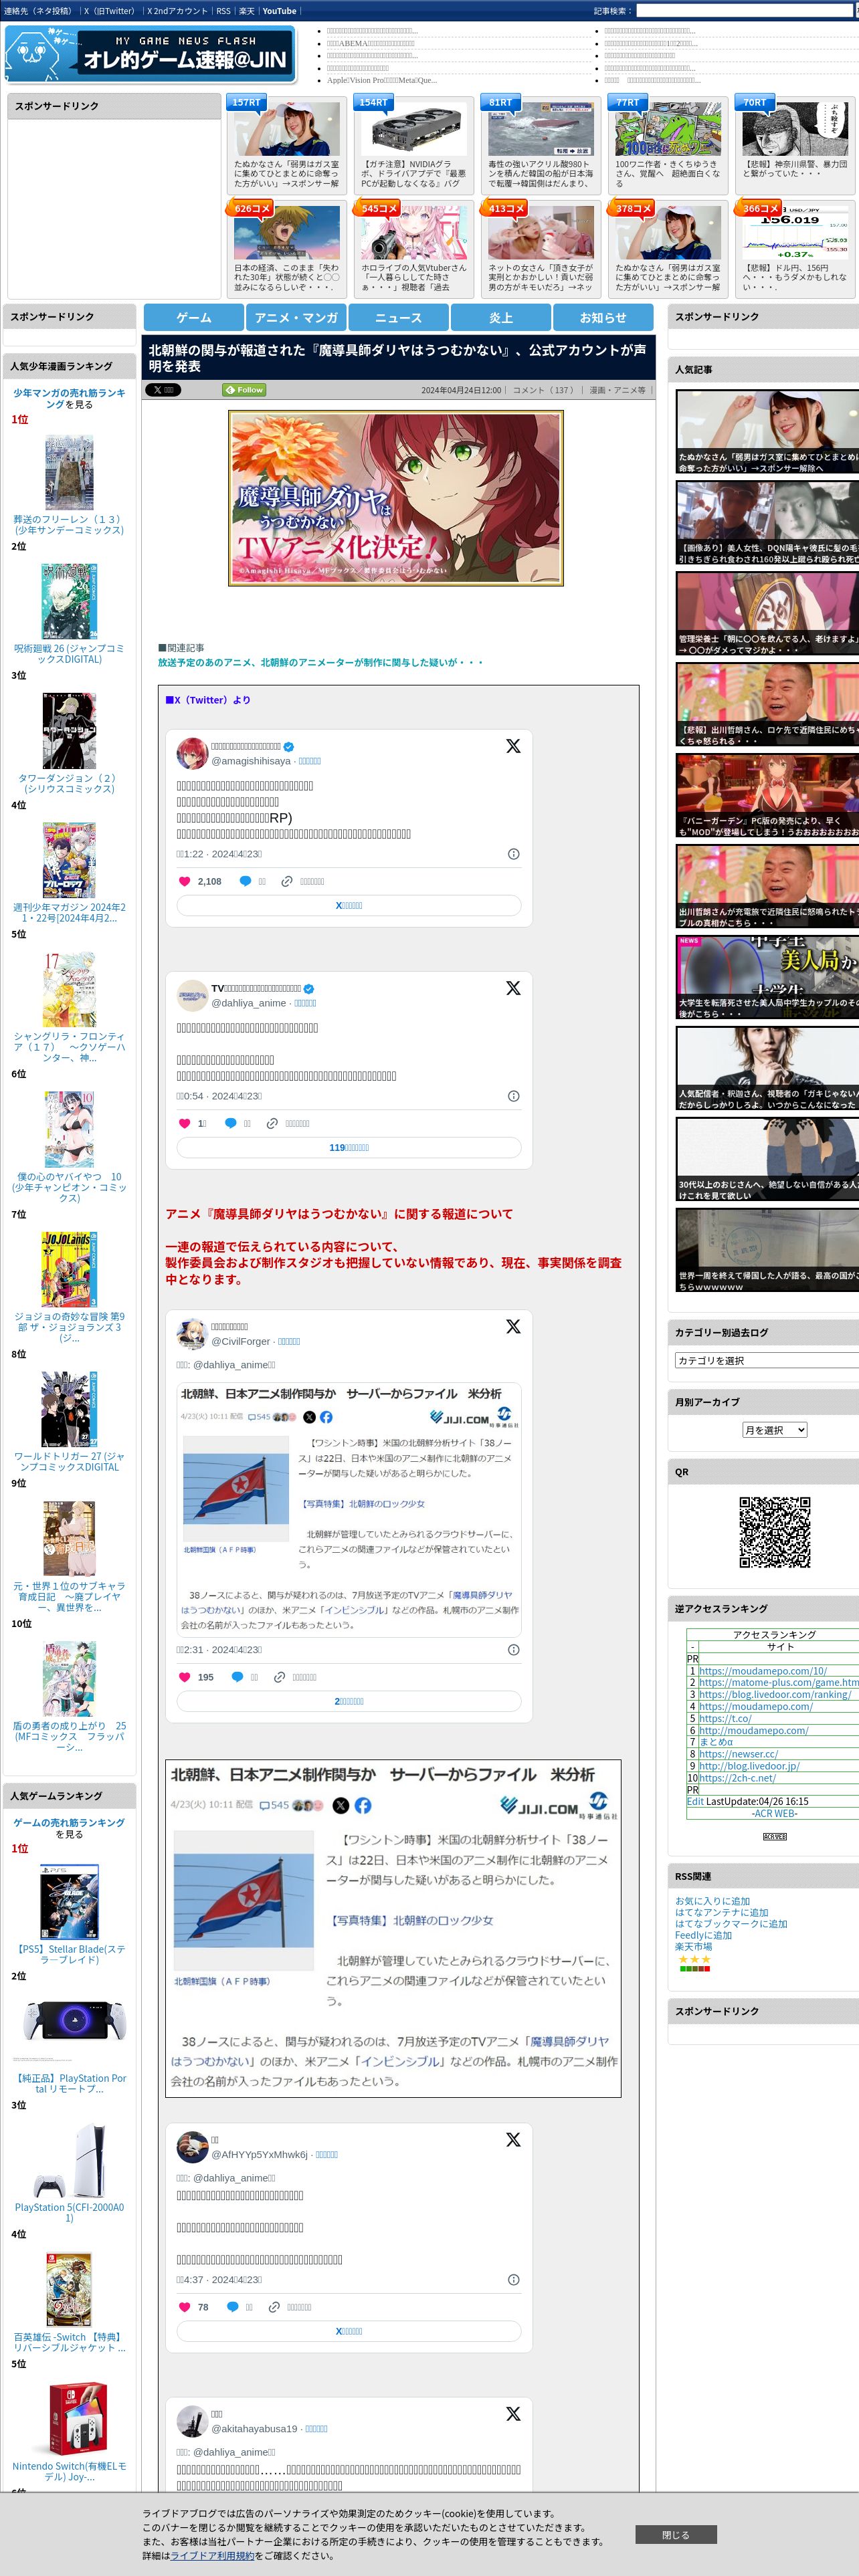Open info icon on CivilForger tweet
This screenshot has width=859, height=2576.
513,1650
